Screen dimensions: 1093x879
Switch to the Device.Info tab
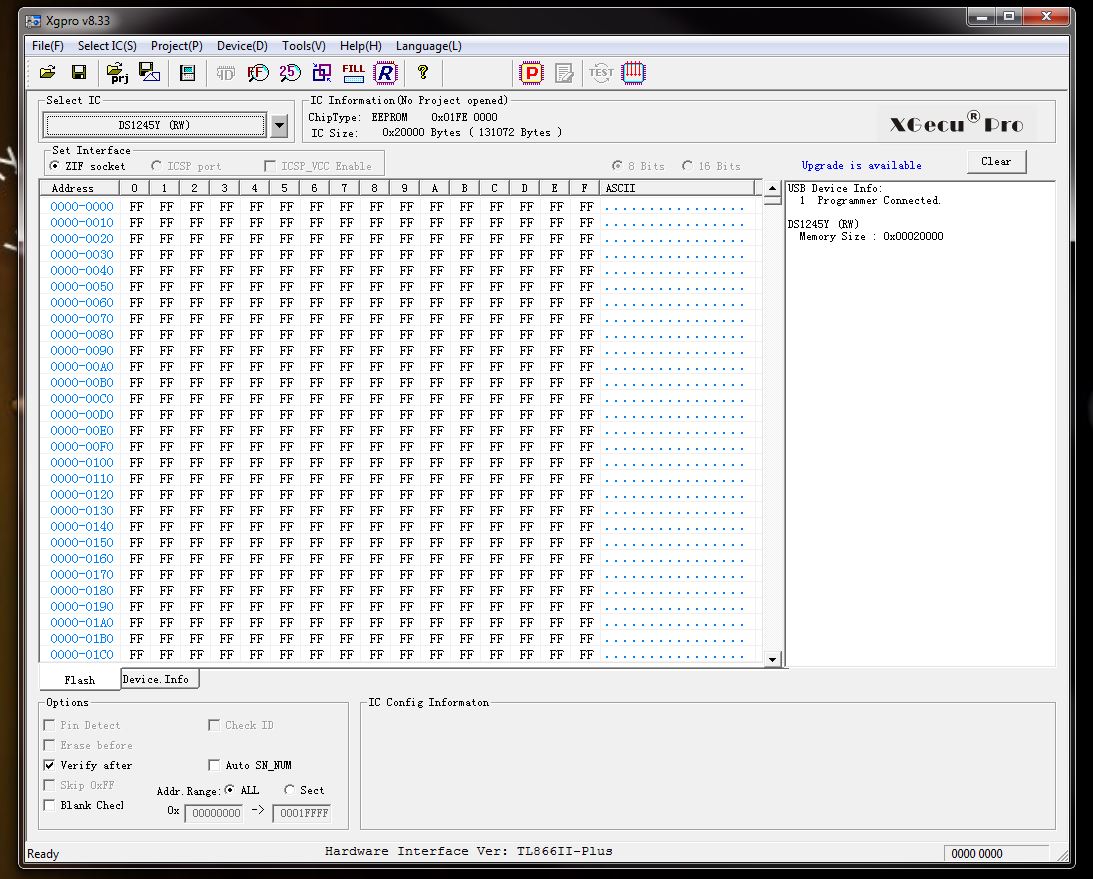[x=159, y=679]
